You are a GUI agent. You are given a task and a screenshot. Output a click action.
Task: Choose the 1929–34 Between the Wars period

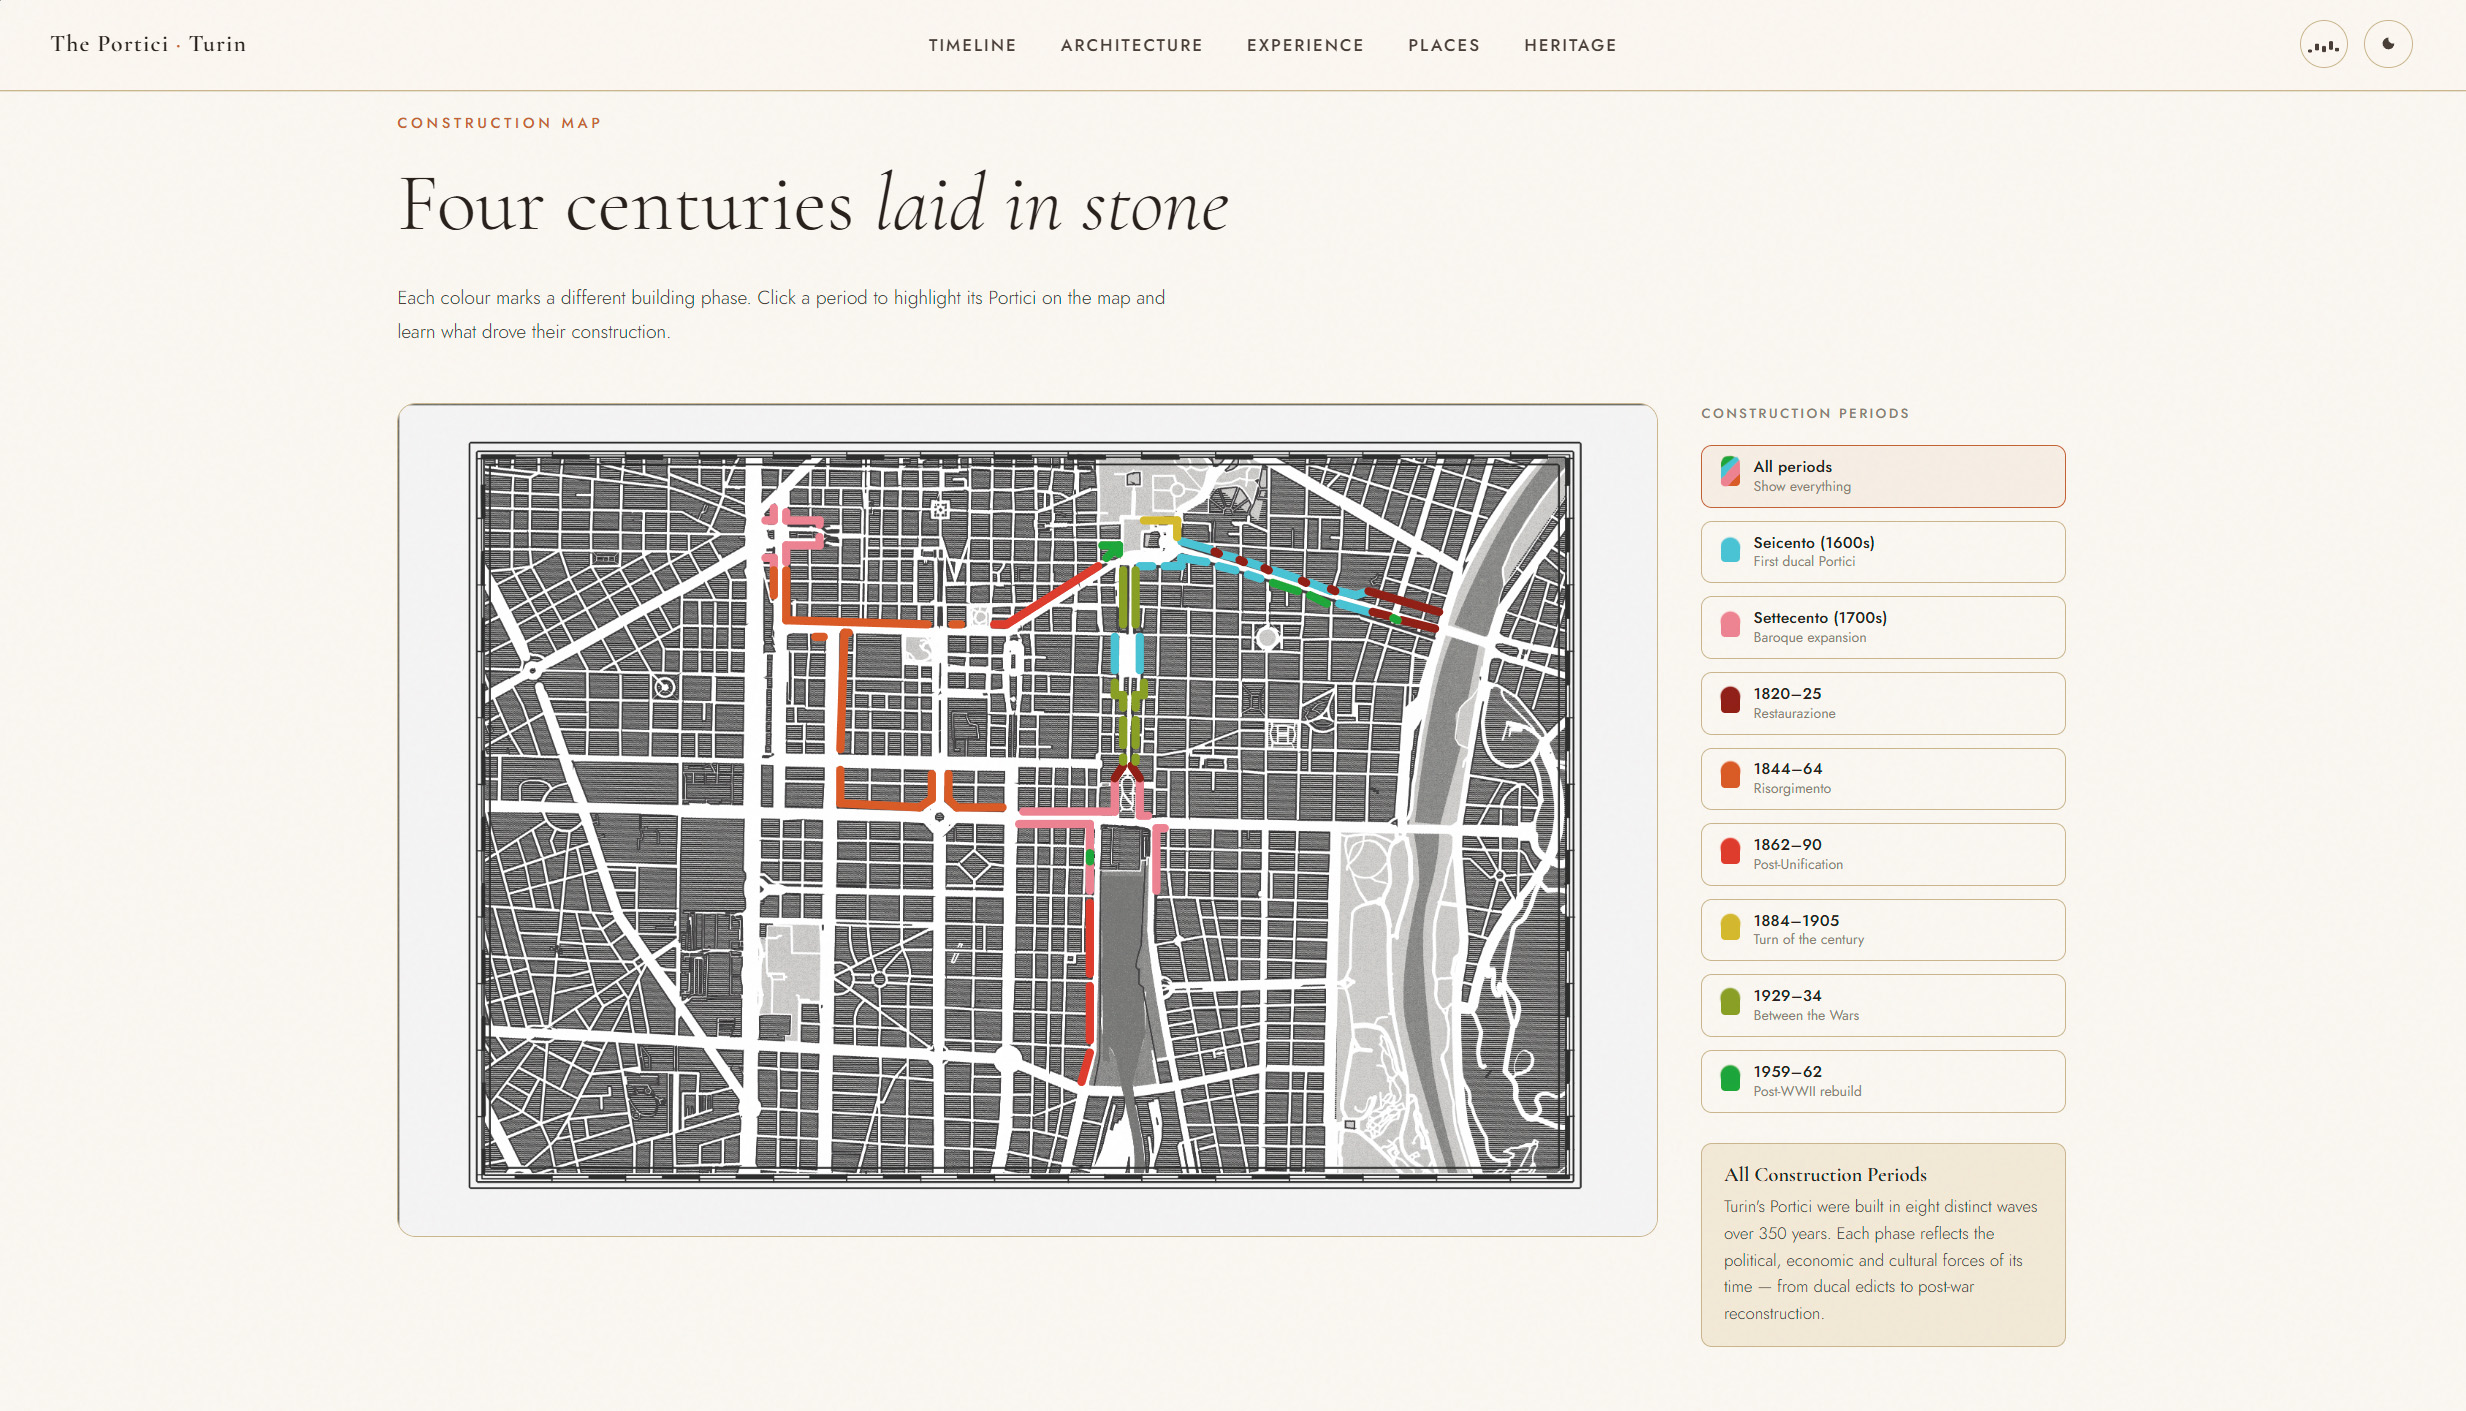click(1883, 1005)
